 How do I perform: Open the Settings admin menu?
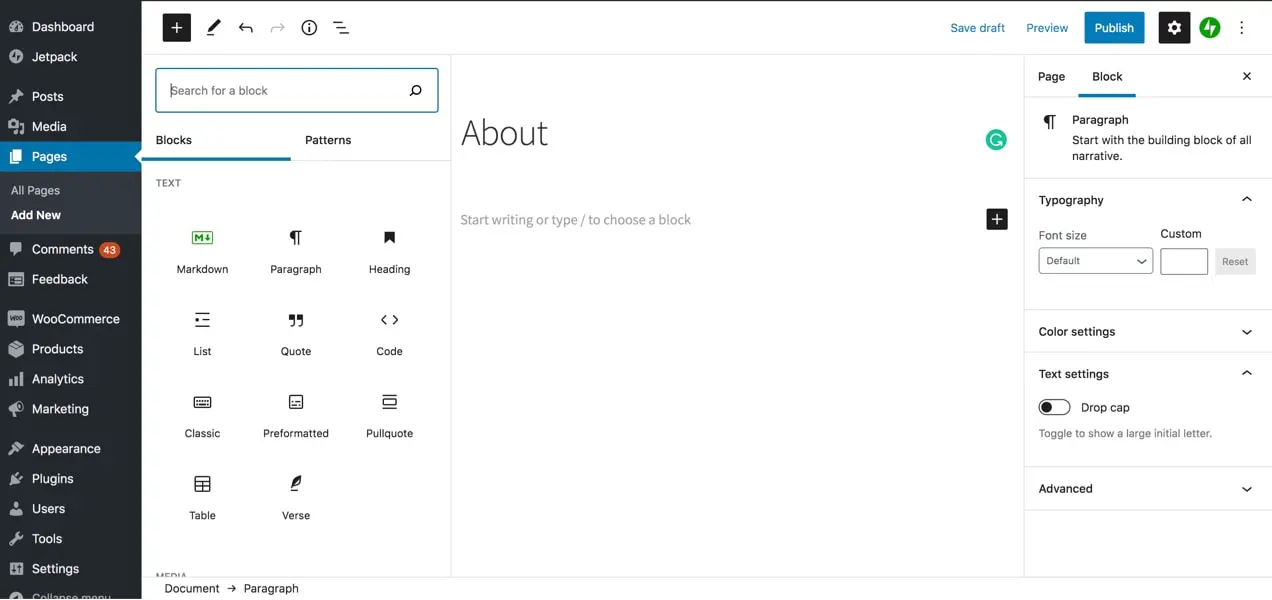pos(70,569)
